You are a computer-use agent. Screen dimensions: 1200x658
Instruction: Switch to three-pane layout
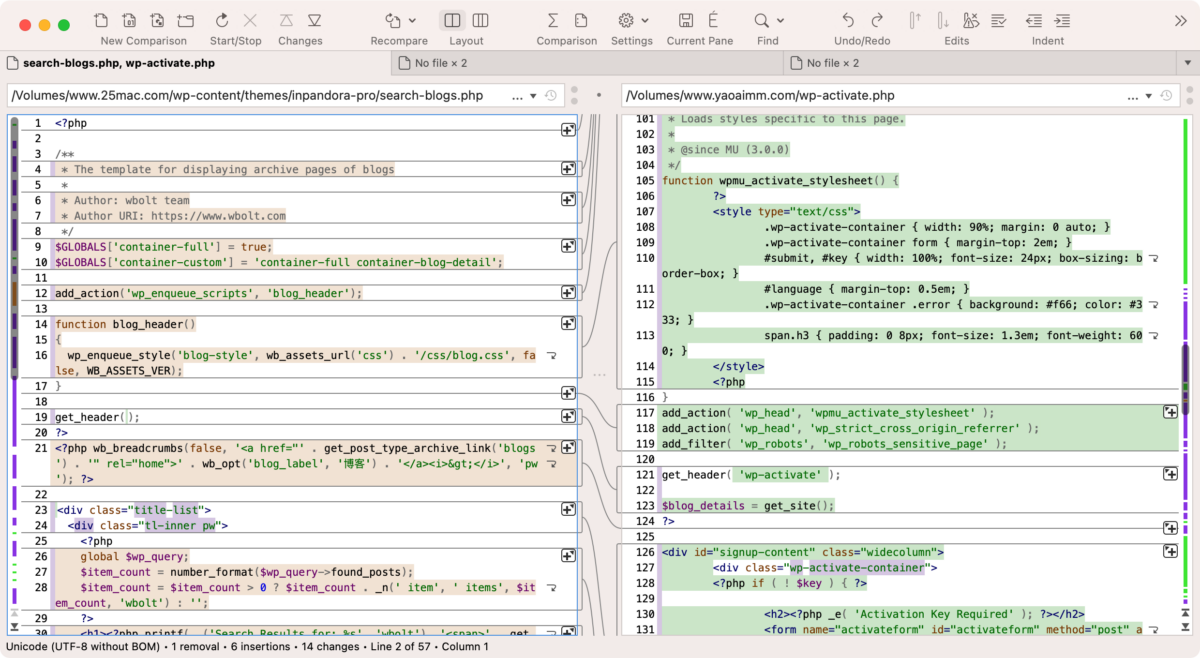pos(481,20)
